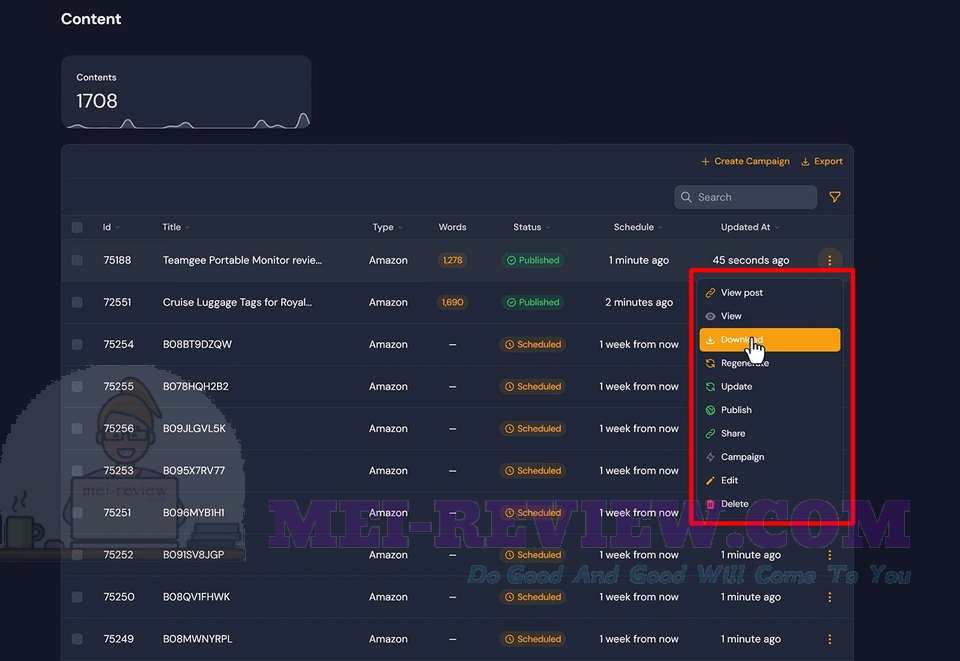
Task: Click the Create Campaign button
Action: (745, 162)
